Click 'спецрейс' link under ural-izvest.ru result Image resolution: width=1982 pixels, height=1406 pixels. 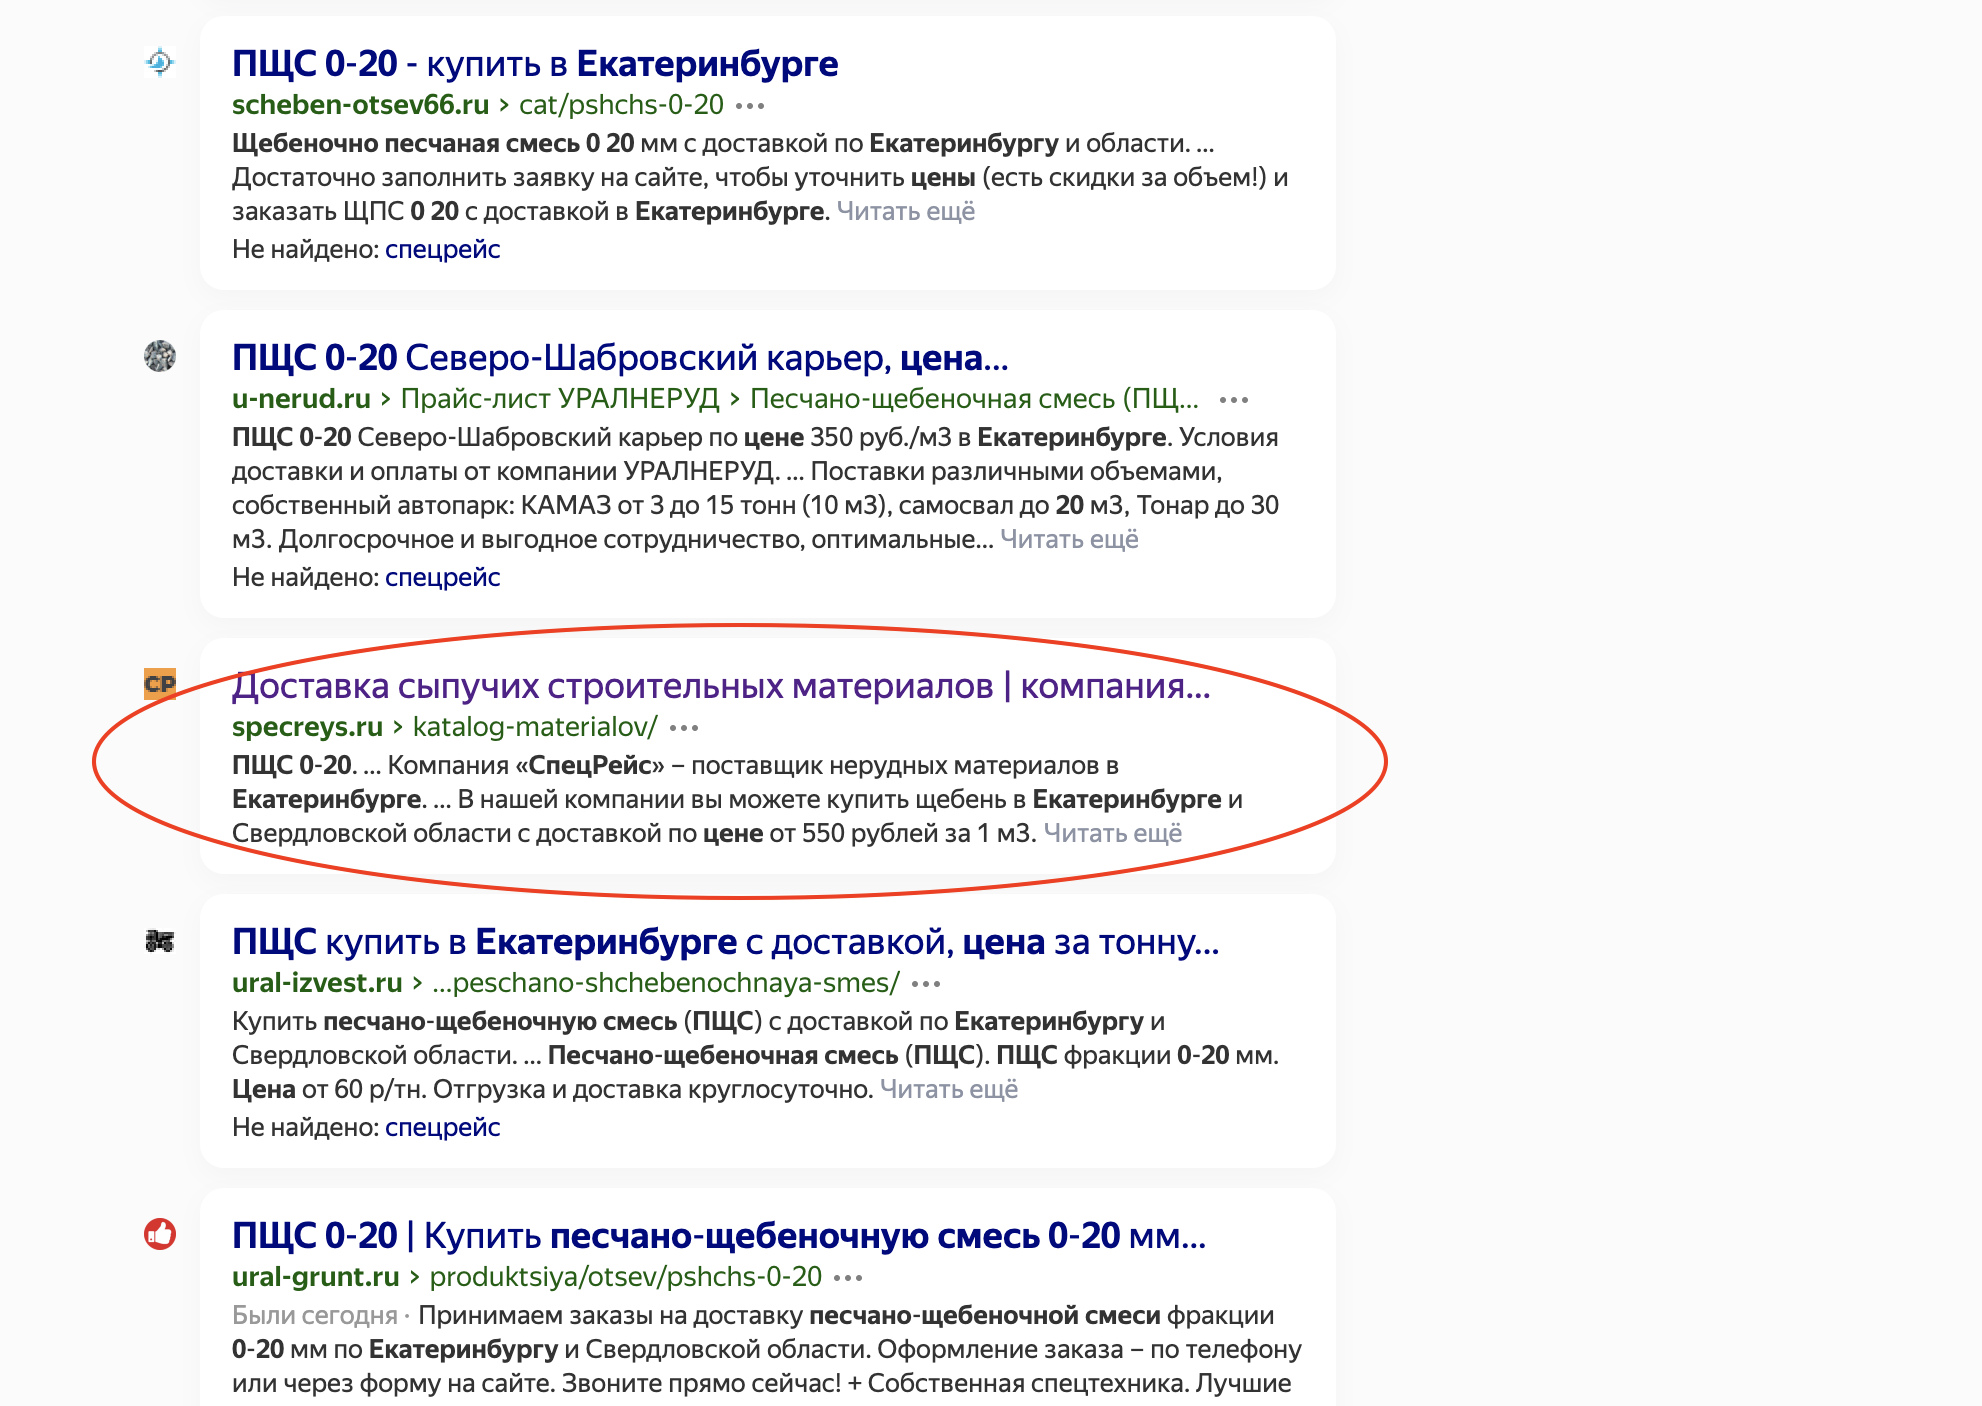click(443, 1127)
